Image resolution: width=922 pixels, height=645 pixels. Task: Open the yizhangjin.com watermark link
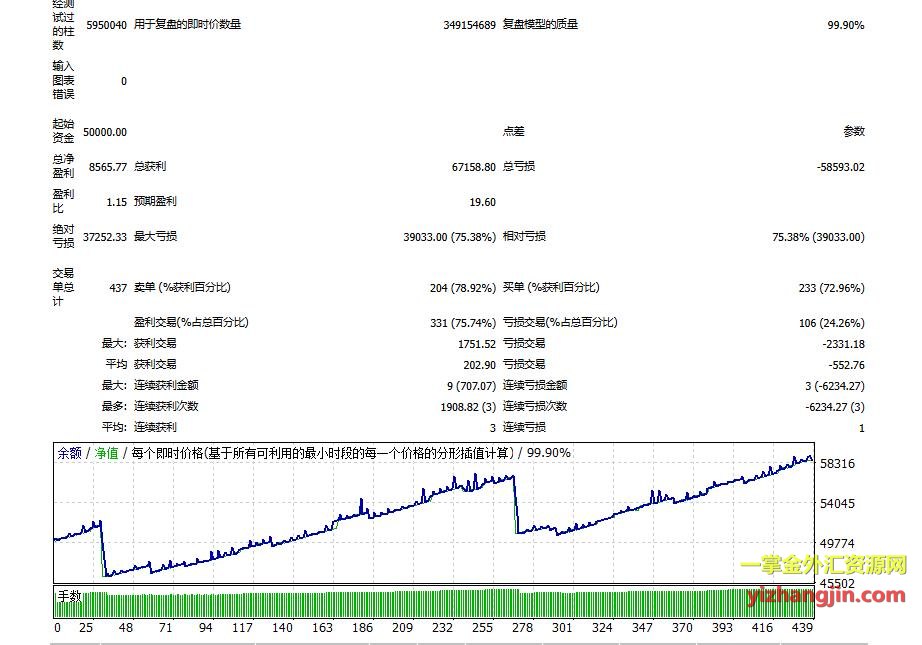pos(826,596)
